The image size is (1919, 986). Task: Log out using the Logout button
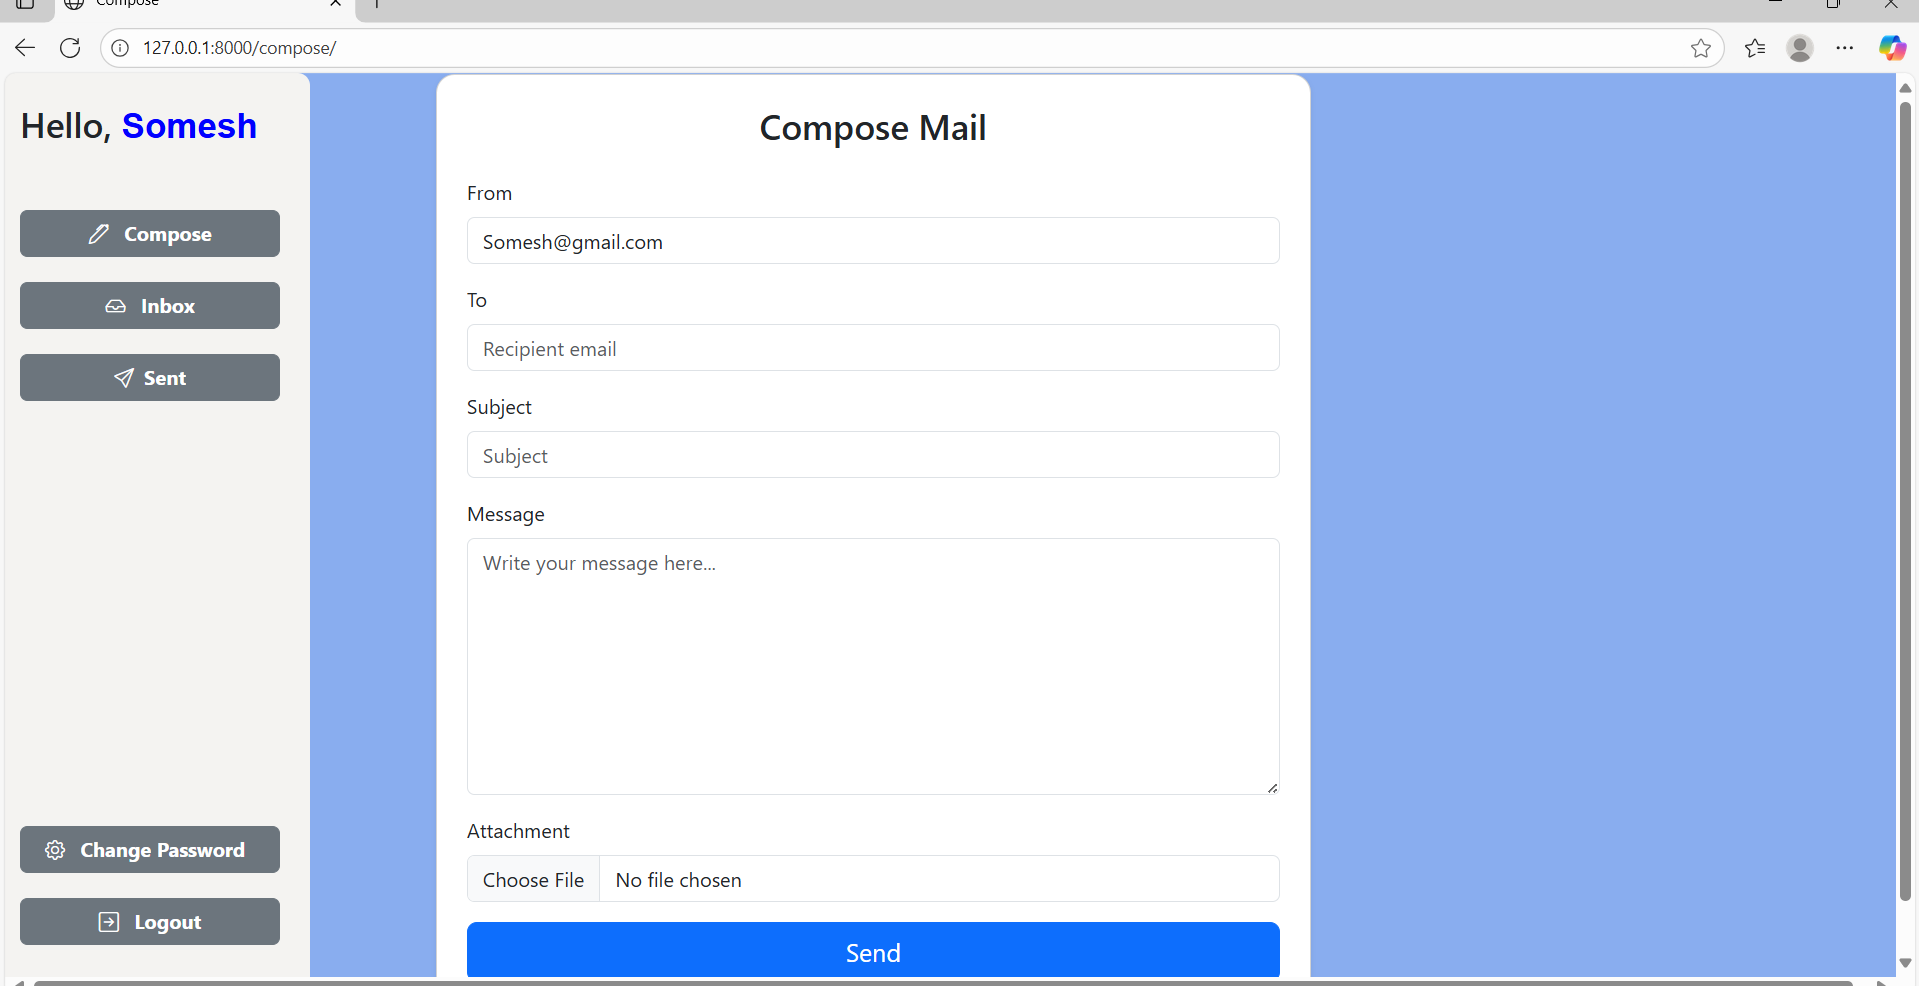[150, 922]
